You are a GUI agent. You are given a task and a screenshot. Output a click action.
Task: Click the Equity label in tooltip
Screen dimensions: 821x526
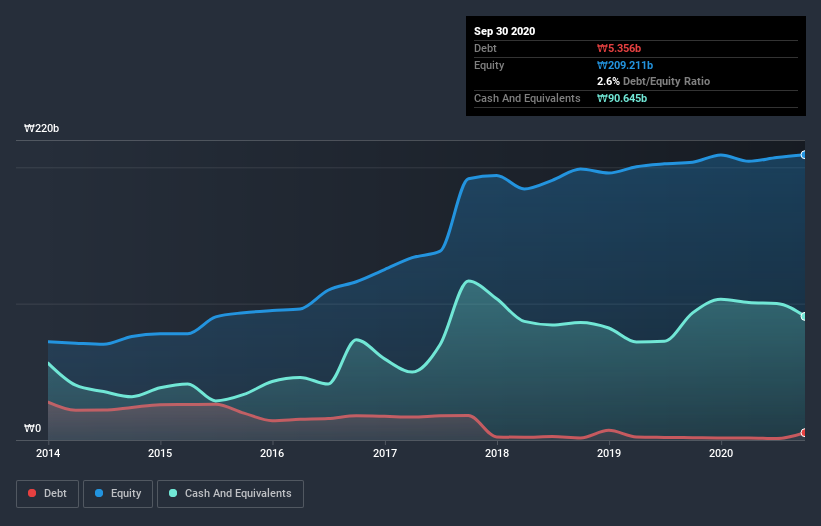(x=489, y=65)
